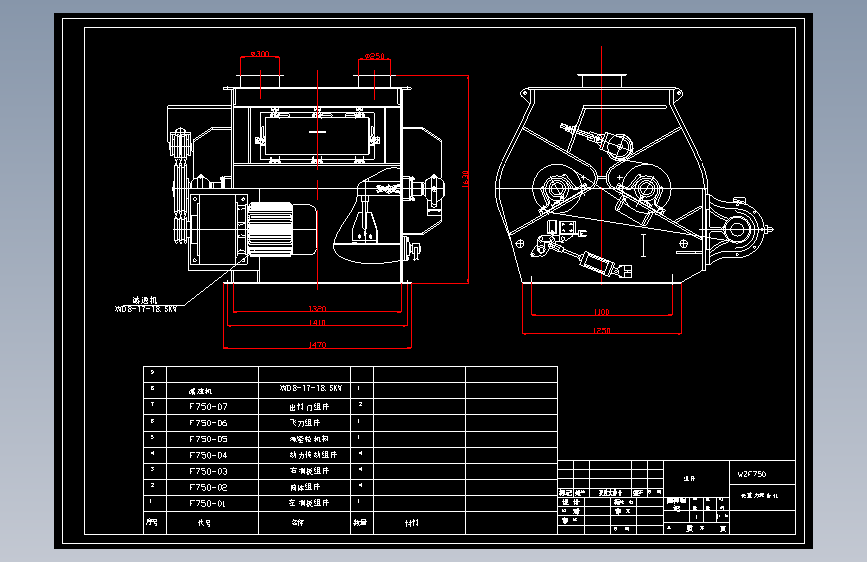Viewport: 867px width, 562px height.
Task: Select the inspection door frame in front view
Action: [x=317, y=136]
